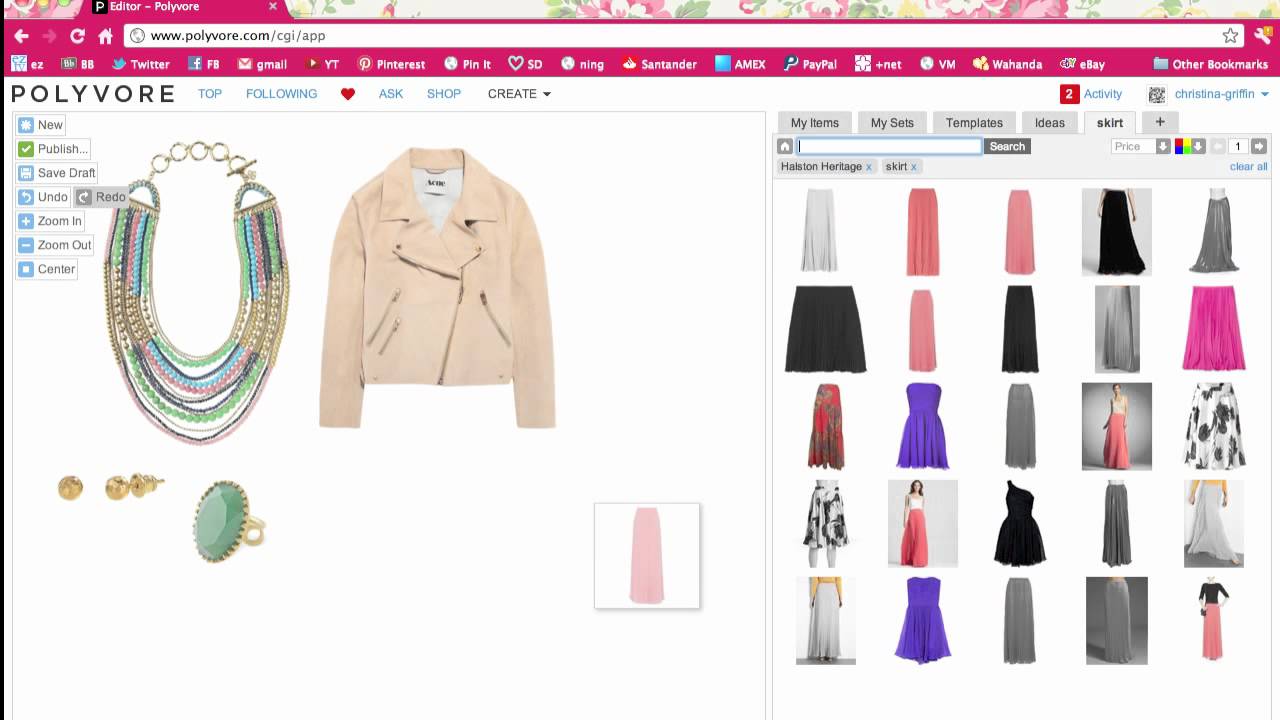Click browser back arrow
The height and width of the screenshot is (720, 1280).
click(x=21, y=35)
